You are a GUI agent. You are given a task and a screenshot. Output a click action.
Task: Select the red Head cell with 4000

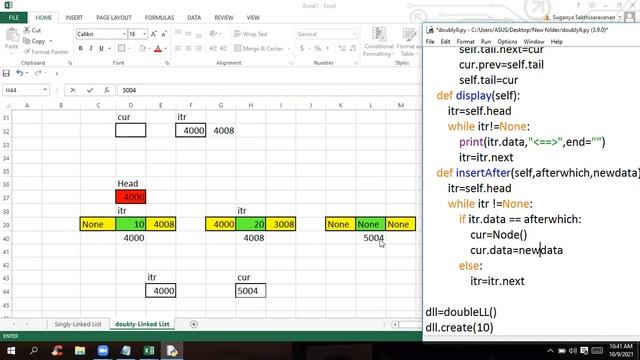click(131, 197)
